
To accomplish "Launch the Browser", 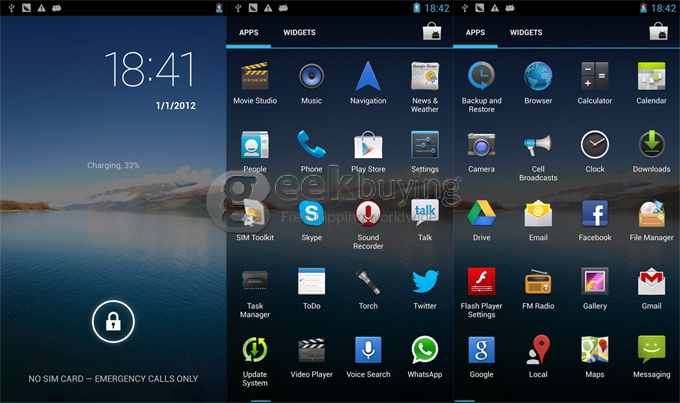I will click(x=538, y=76).
